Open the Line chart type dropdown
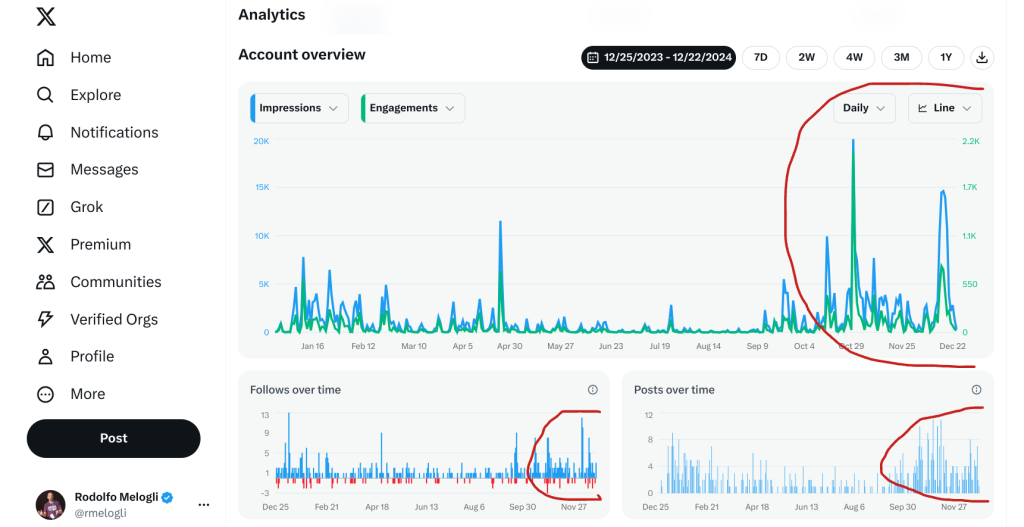Viewport: 1024px width, 527px height. [945, 108]
